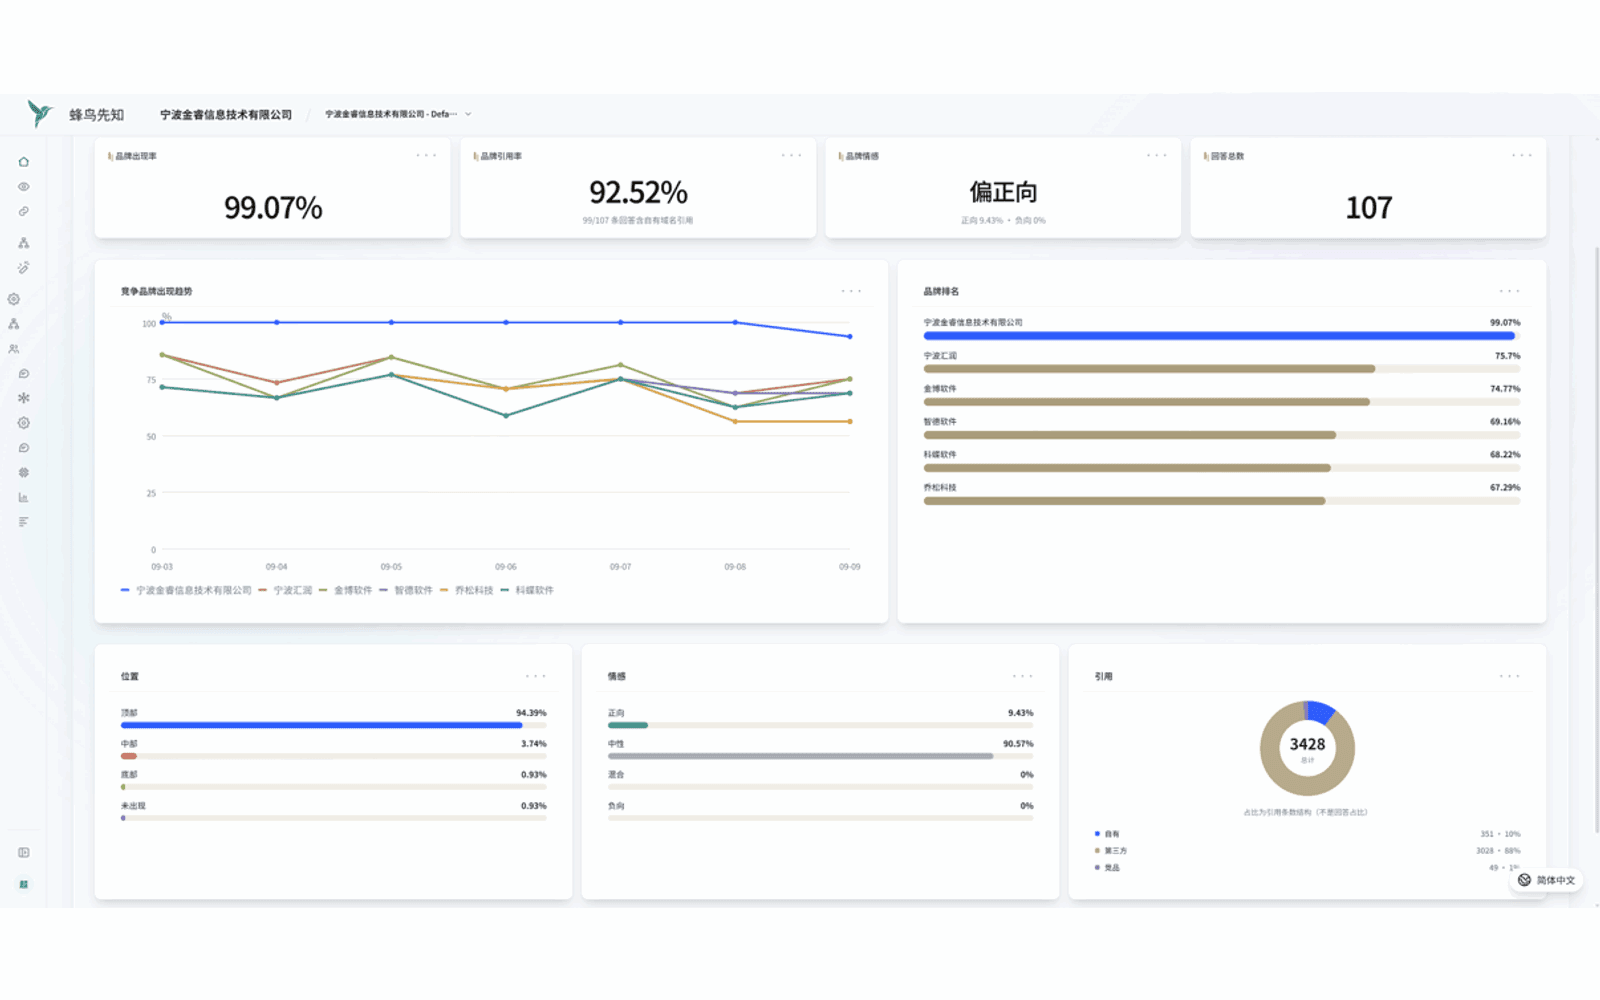Click the hummingbird logo

pyautogui.click(x=40, y=114)
